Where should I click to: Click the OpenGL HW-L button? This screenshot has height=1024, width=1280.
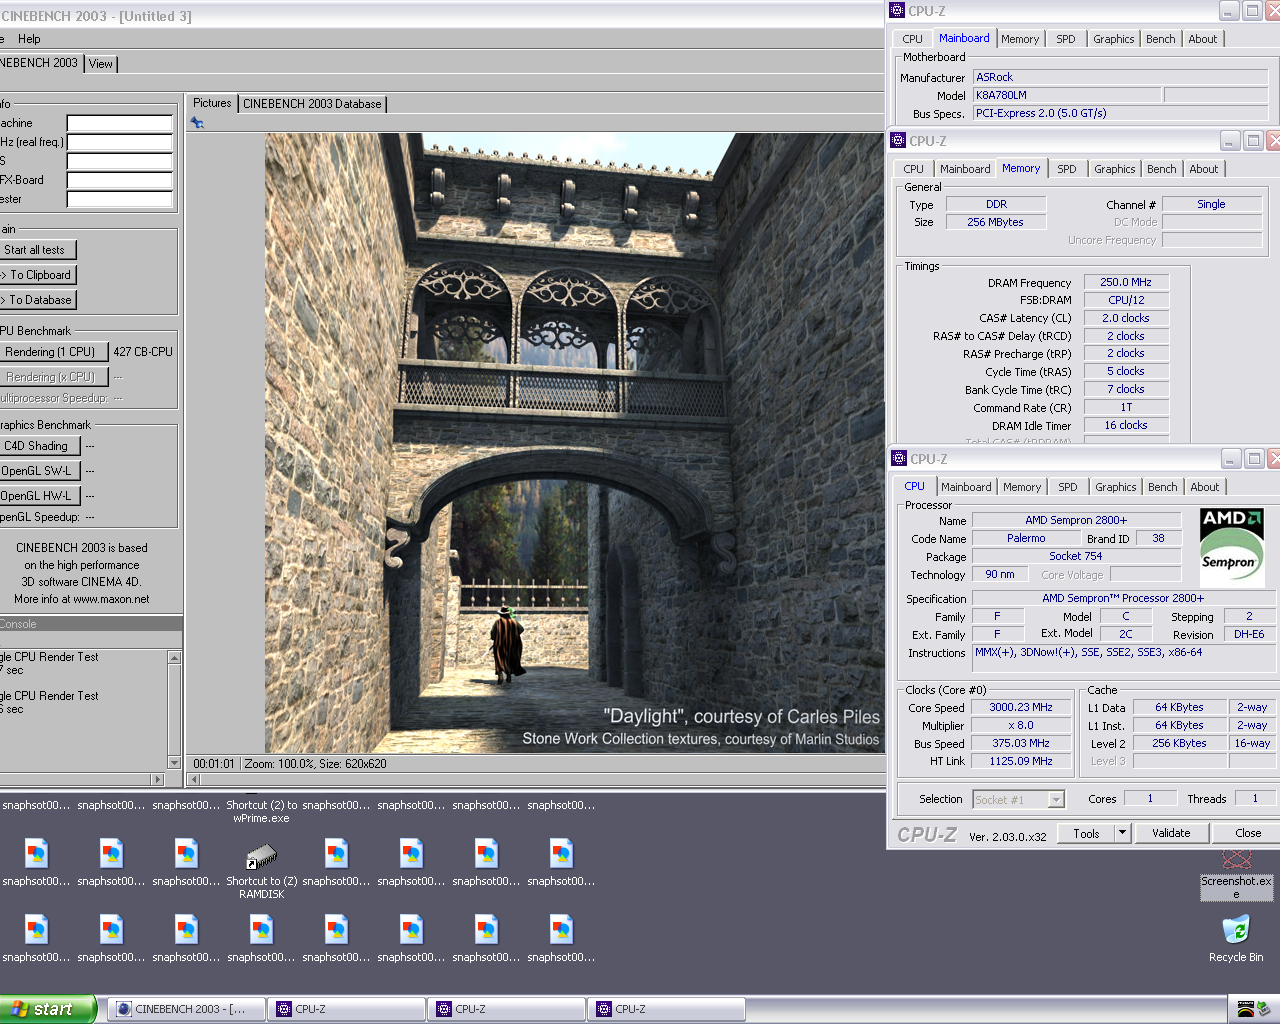pos(38,496)
